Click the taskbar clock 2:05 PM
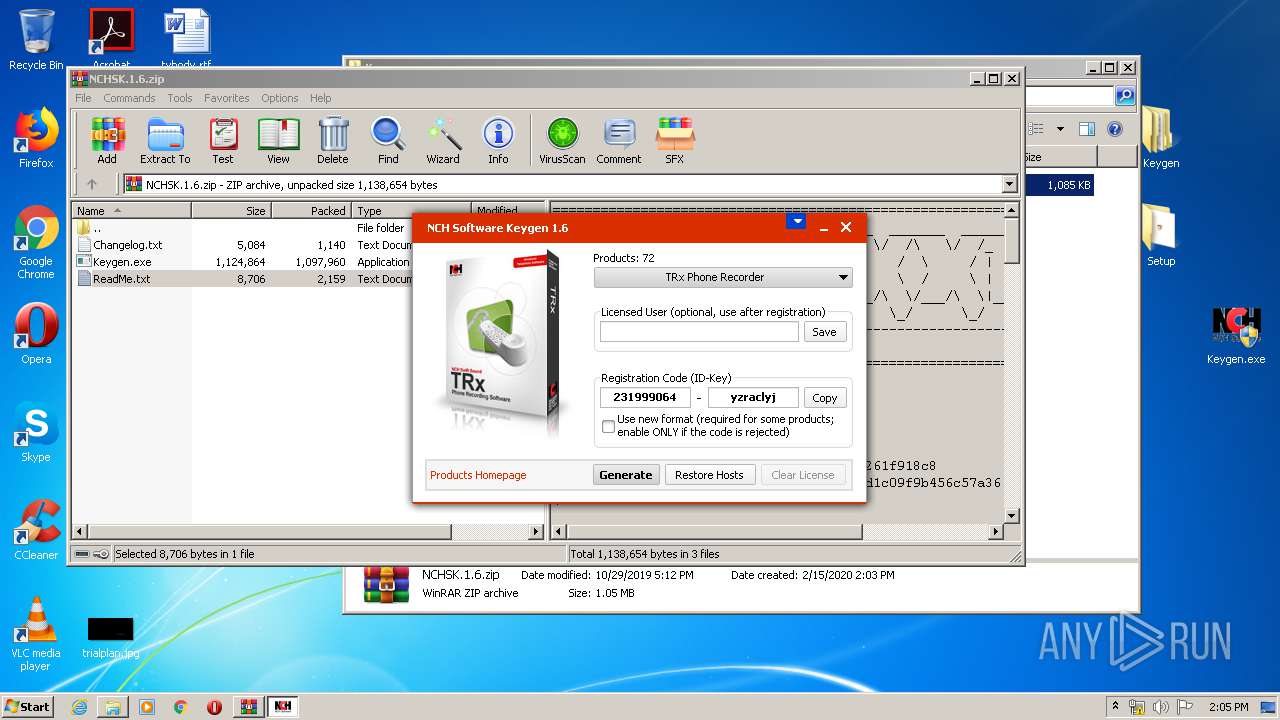The width and height of the screenshot is (1280, 720). (1228, 707)
